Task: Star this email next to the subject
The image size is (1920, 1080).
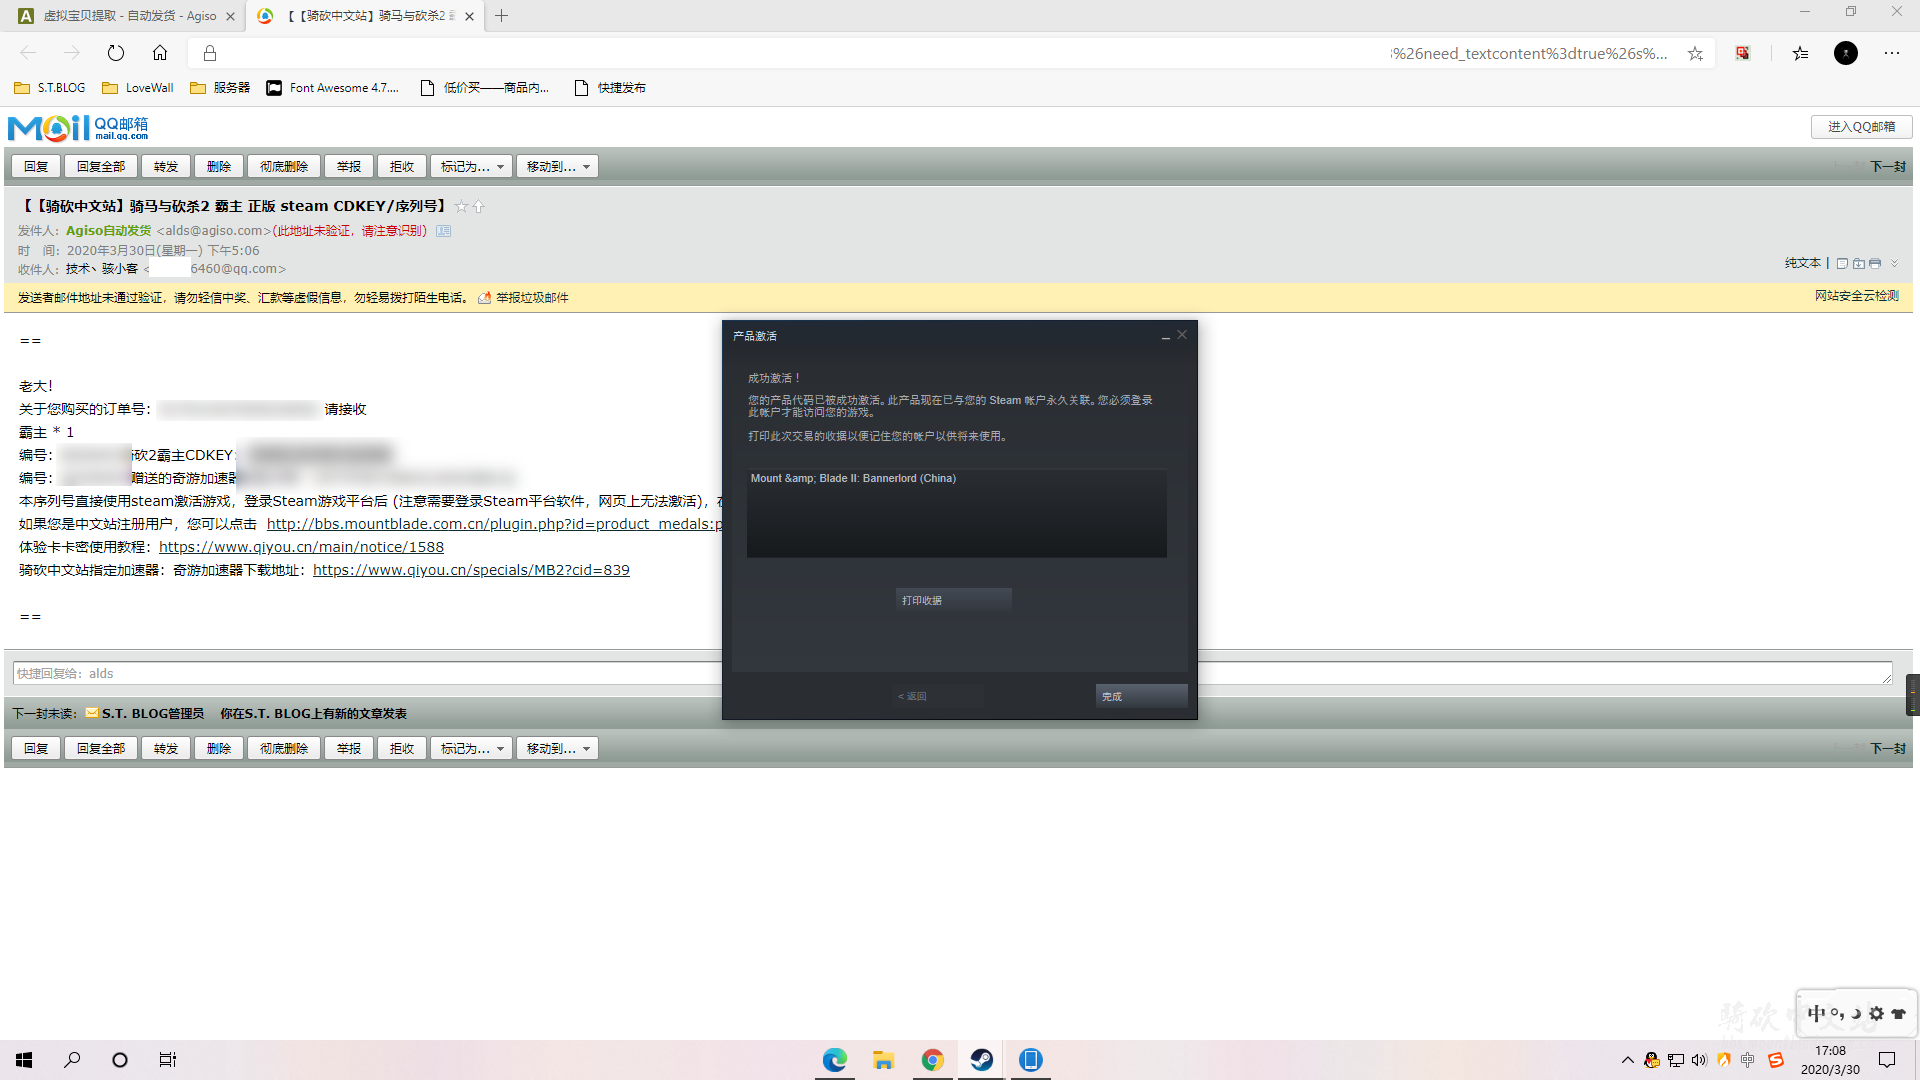Action: (x=461, y=206)
